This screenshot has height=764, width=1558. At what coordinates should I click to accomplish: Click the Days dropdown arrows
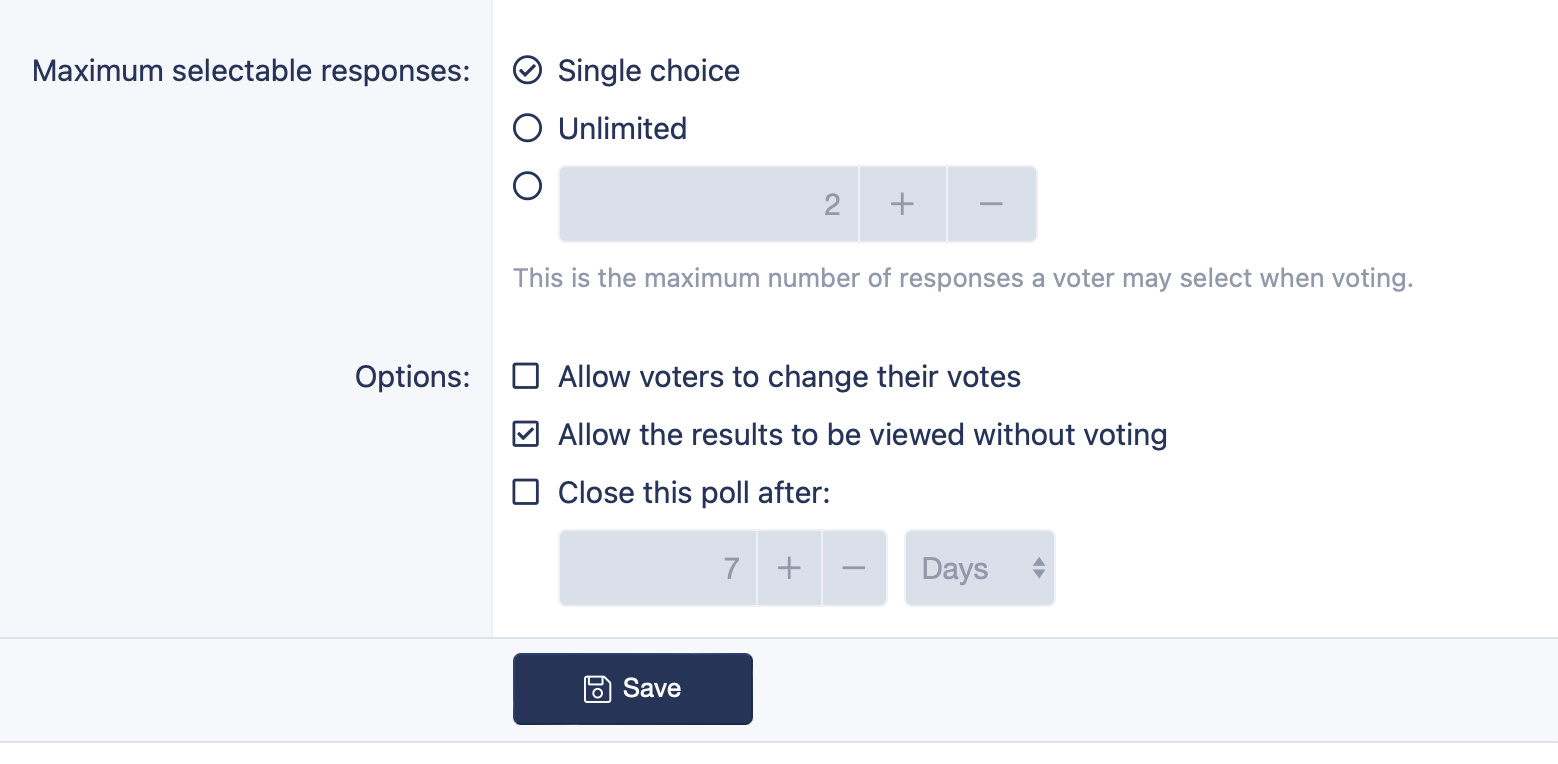pyautogui.click(x=1038, y=568)
